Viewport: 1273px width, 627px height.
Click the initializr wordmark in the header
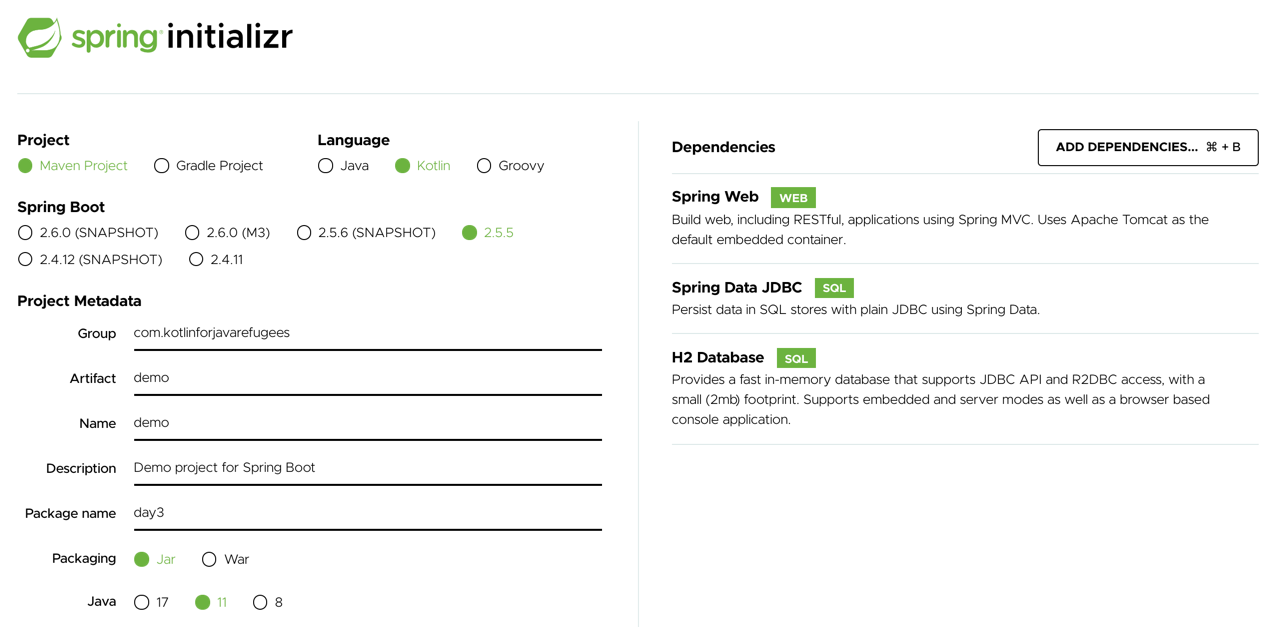[x=230, y=38]
